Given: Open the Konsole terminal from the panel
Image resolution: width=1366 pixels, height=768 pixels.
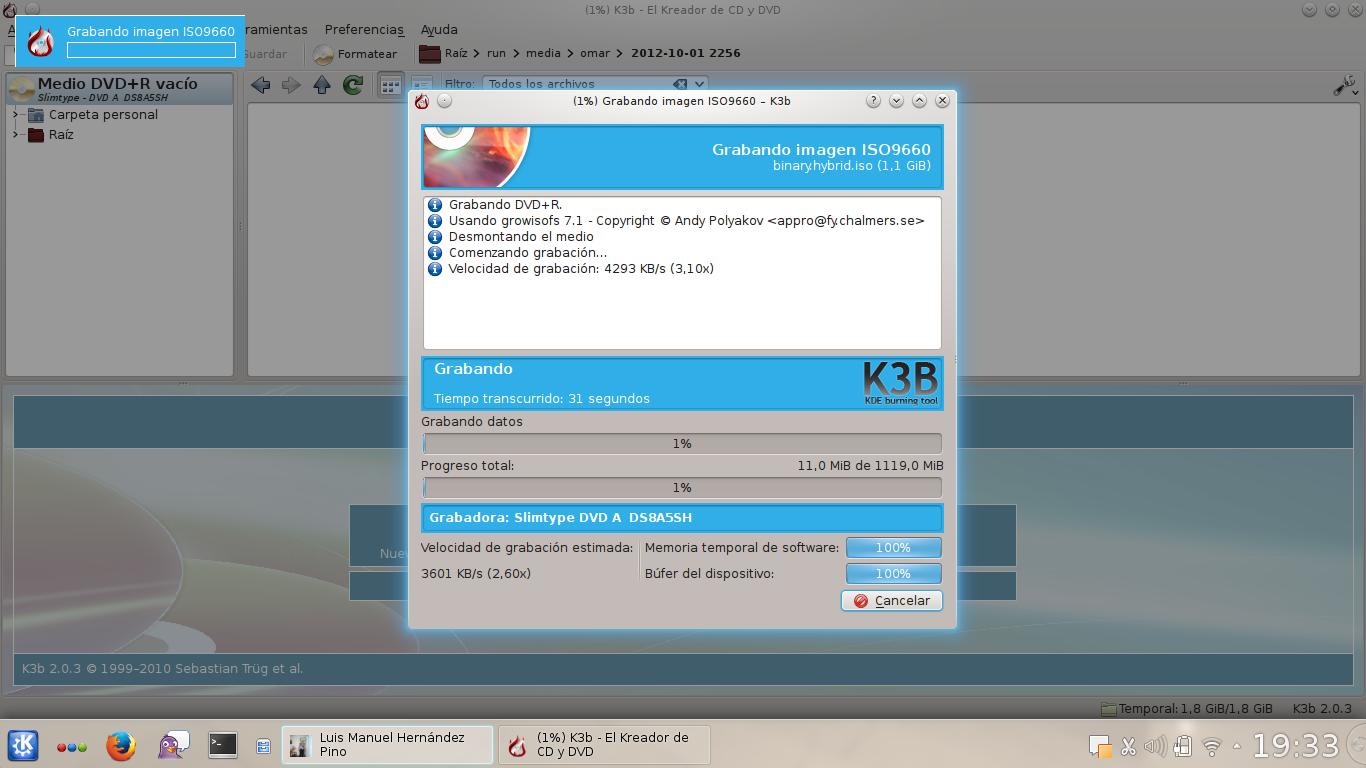Looking at the screenshot, I should [222, 745].
